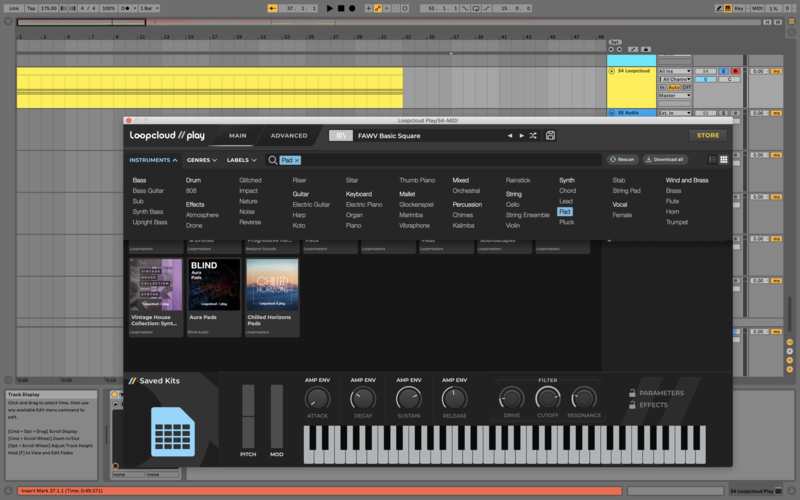The image size is (800, 500).
Task: Switch to grid view layout icon
Action: (x=722, y=159)
